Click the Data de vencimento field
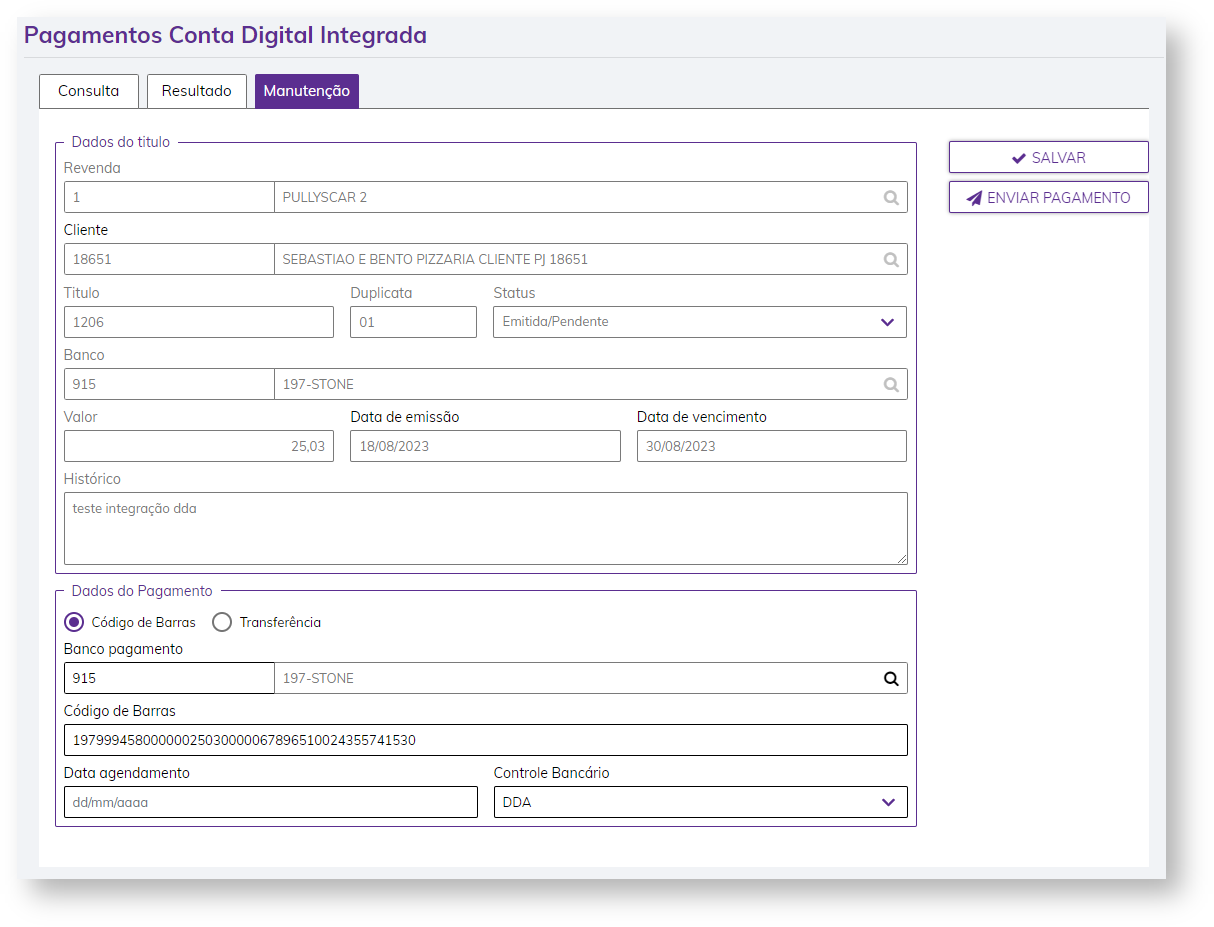Viewport: 1214px width, 927px height. coord(771,446)
